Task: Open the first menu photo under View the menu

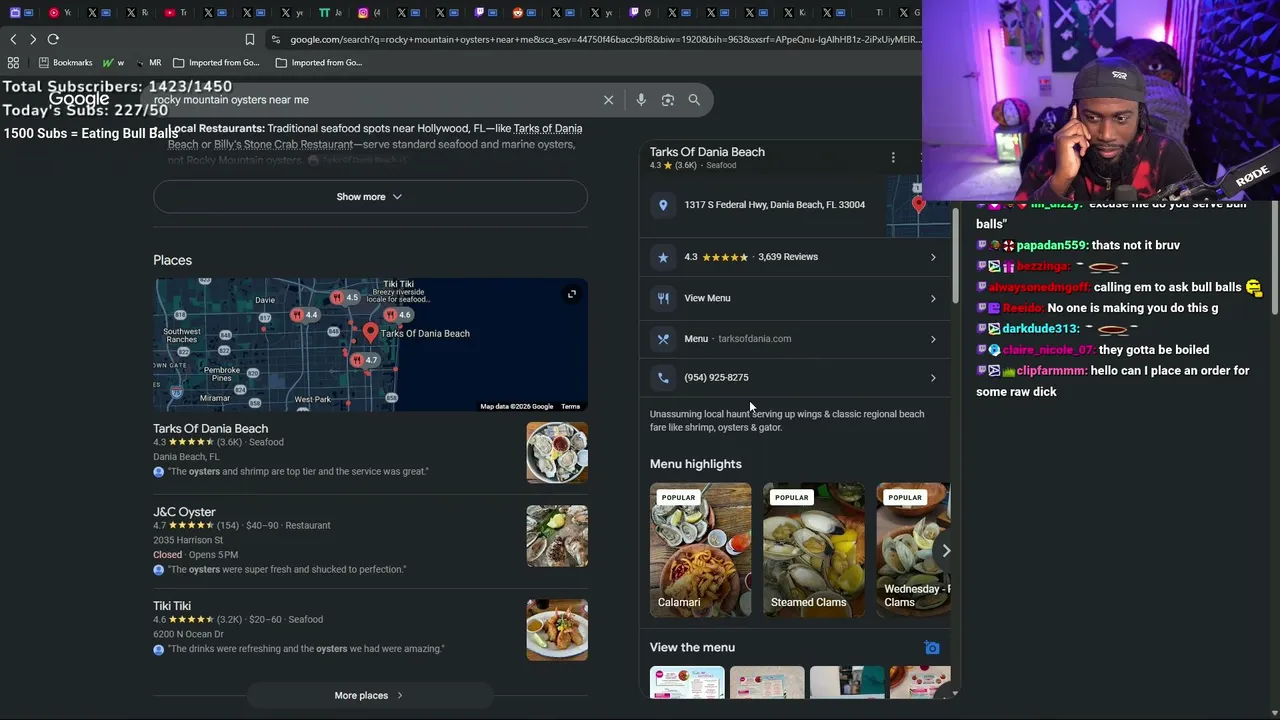Action: click(687, 683)
